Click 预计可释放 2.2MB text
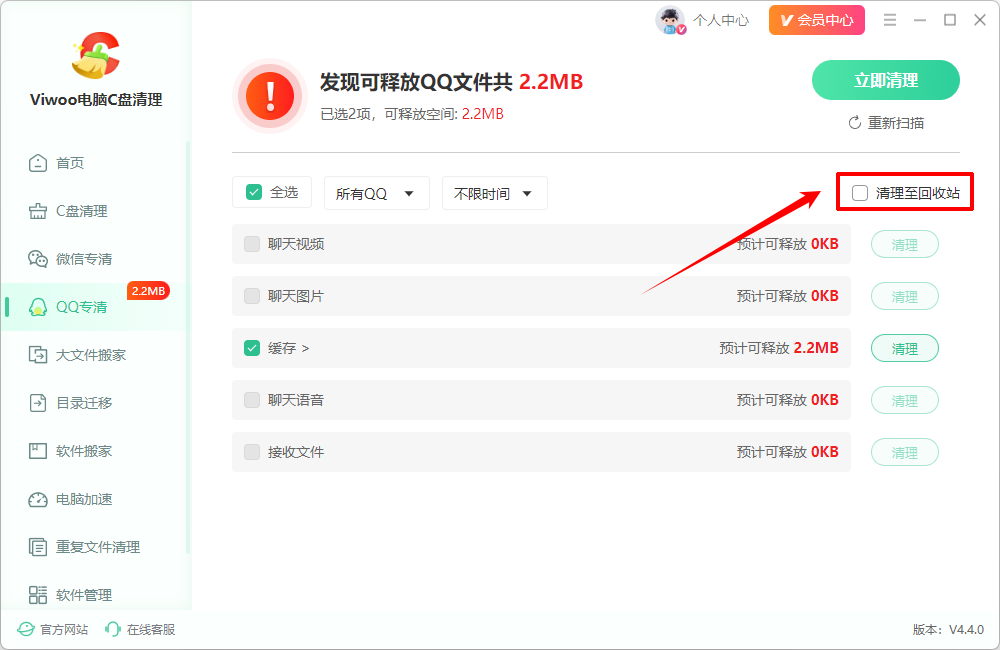Image resolution: width=1000 pixels, height=650 pixels. click(x=779, y=348)
